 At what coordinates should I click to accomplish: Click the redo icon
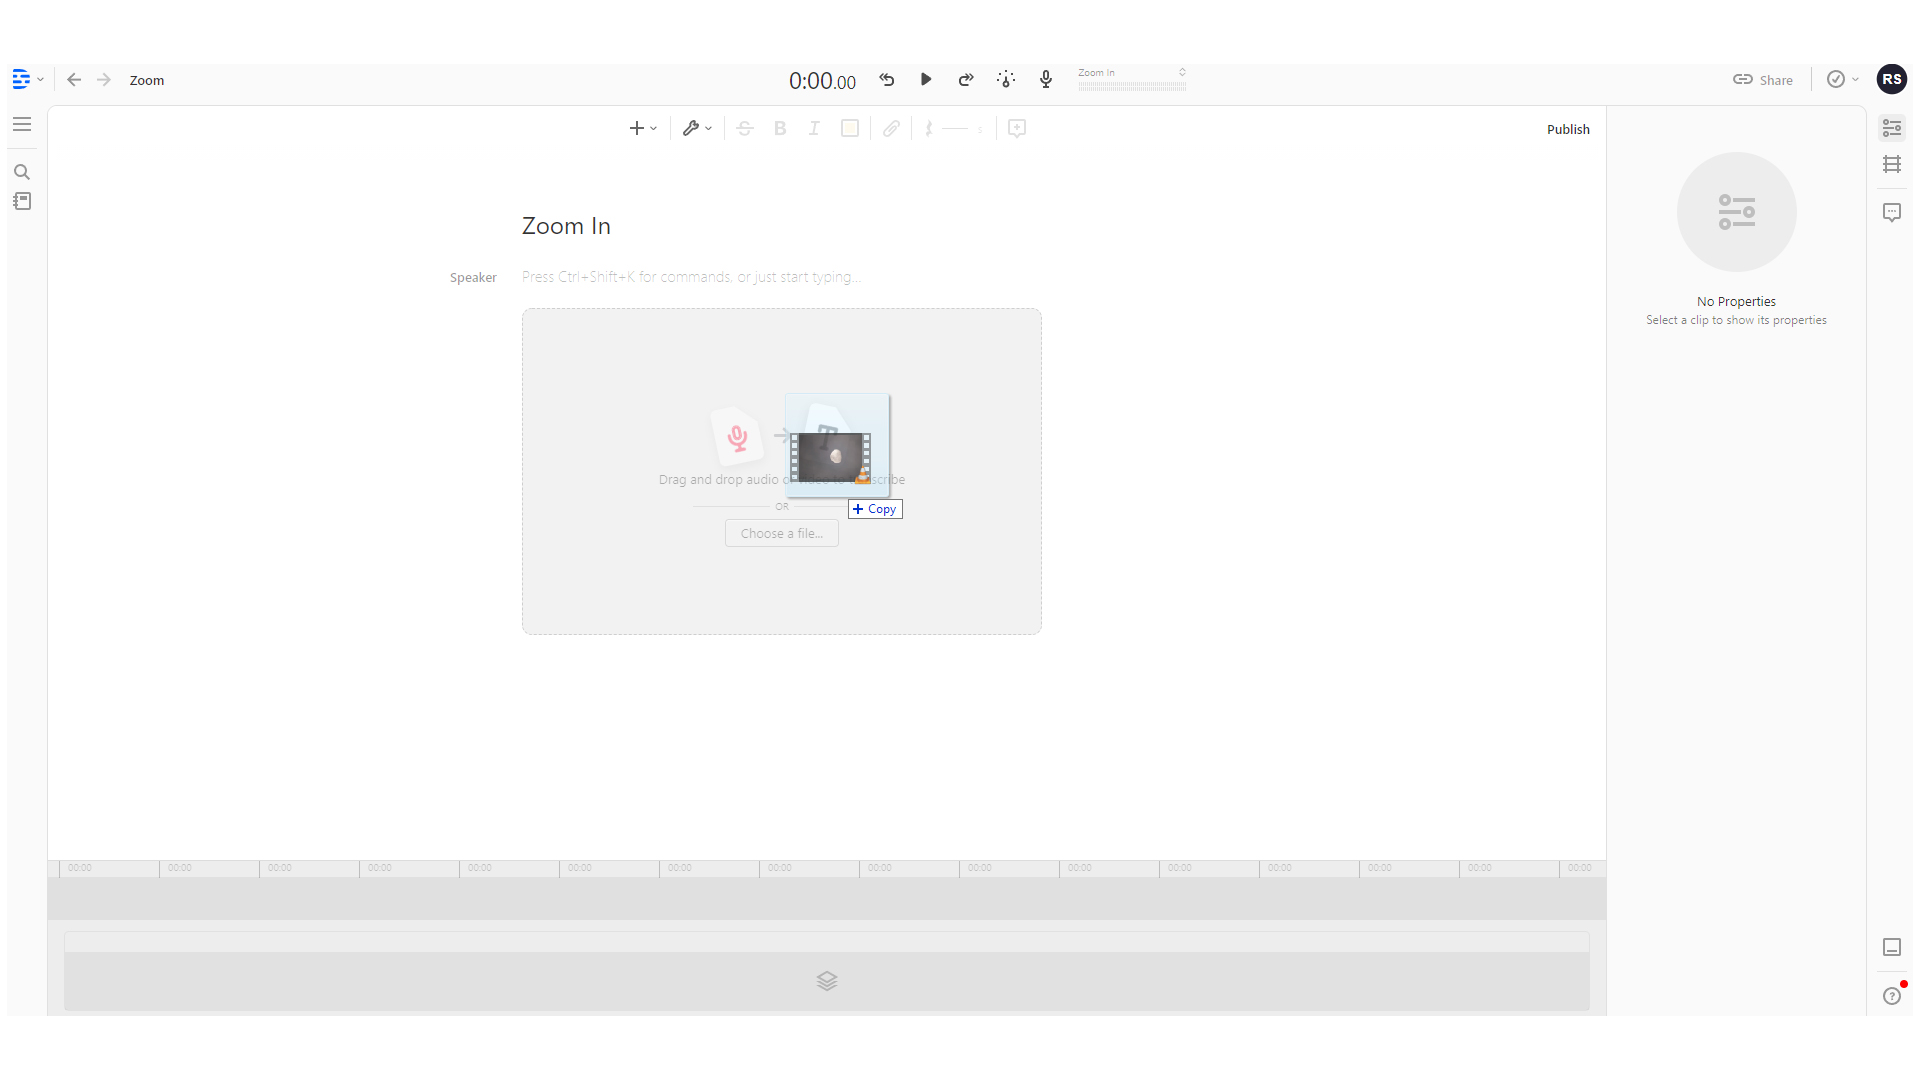coord(965,79)
